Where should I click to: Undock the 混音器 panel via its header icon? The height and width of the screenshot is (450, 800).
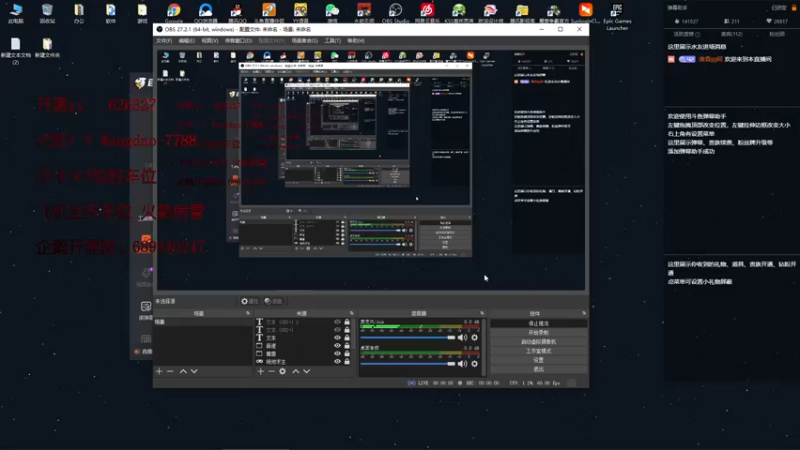tap(482, 313)
